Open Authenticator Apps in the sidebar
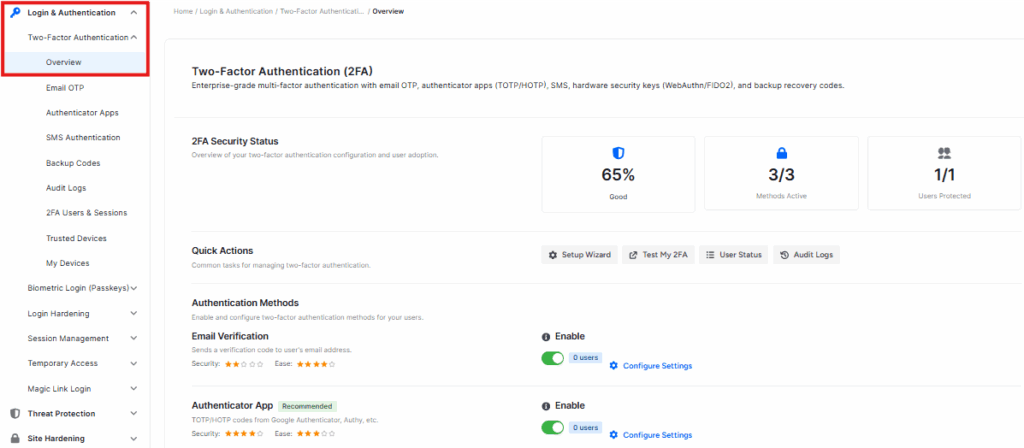 [x=82, y=112]
